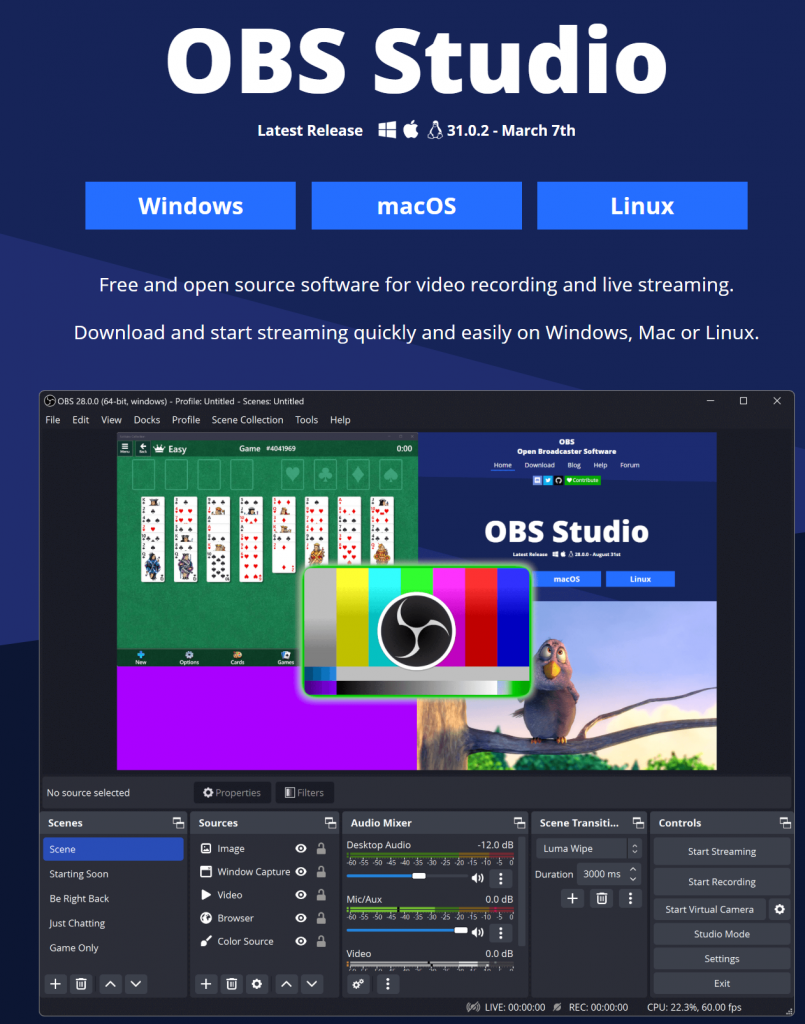Open Mic/Aux three-dot options
The image size is (805, 1024).
point(501,933)
